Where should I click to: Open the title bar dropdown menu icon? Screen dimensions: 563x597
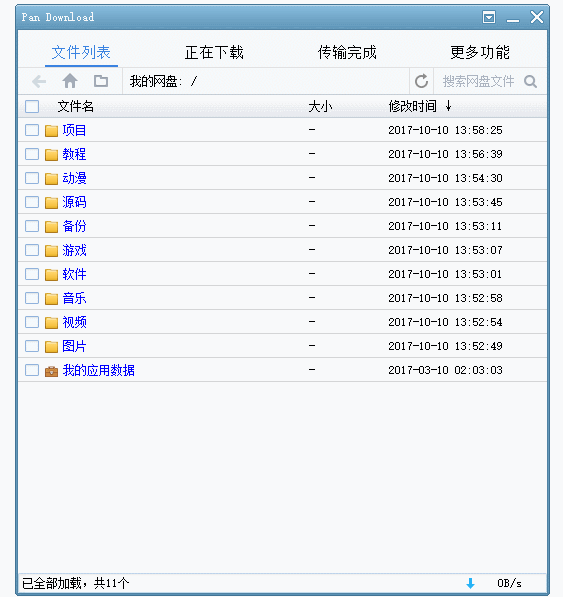[x=489, y=17]
